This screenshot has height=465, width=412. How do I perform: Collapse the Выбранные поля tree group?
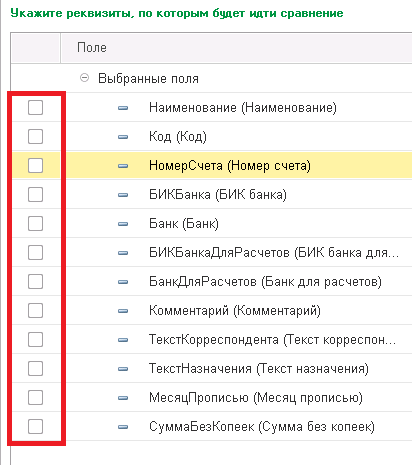coord(85,78)
